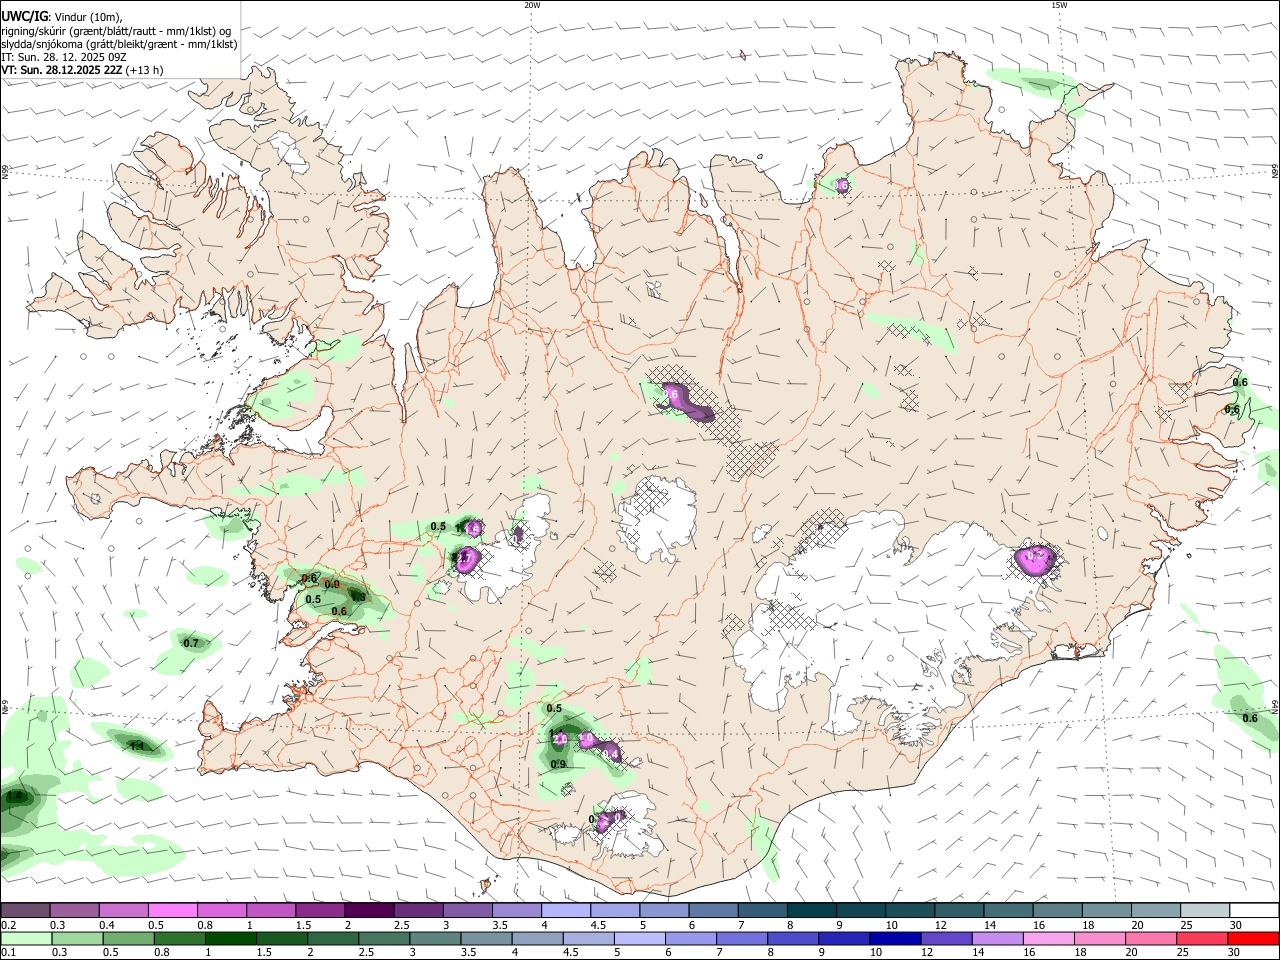Viewport: 1280px width, 960px height.
Task: Select the deep navy 10–12 rain scale swatch
Action: coord(894,938)
